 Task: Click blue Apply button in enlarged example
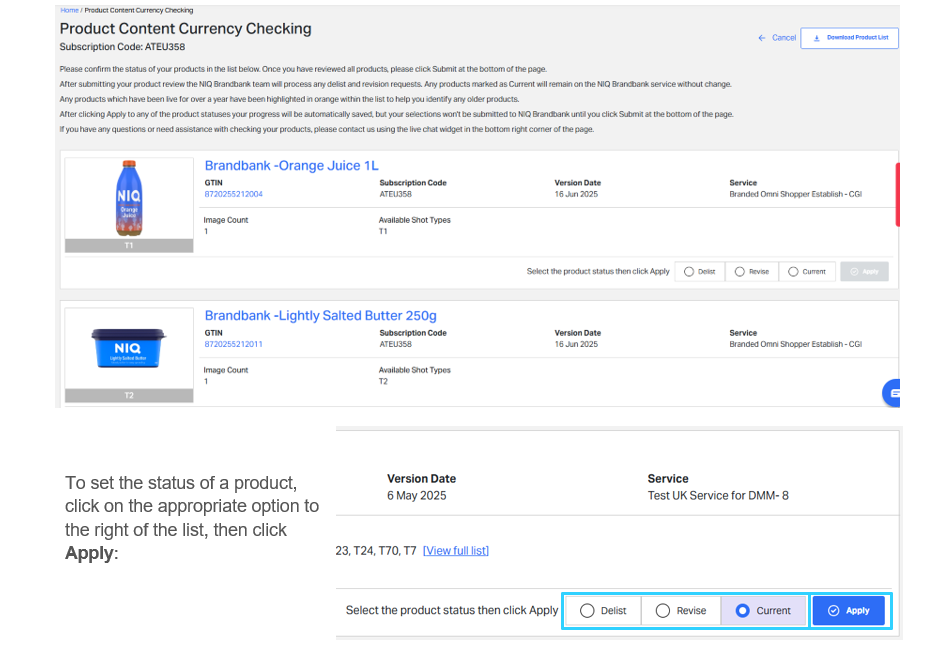click(849, 611)
